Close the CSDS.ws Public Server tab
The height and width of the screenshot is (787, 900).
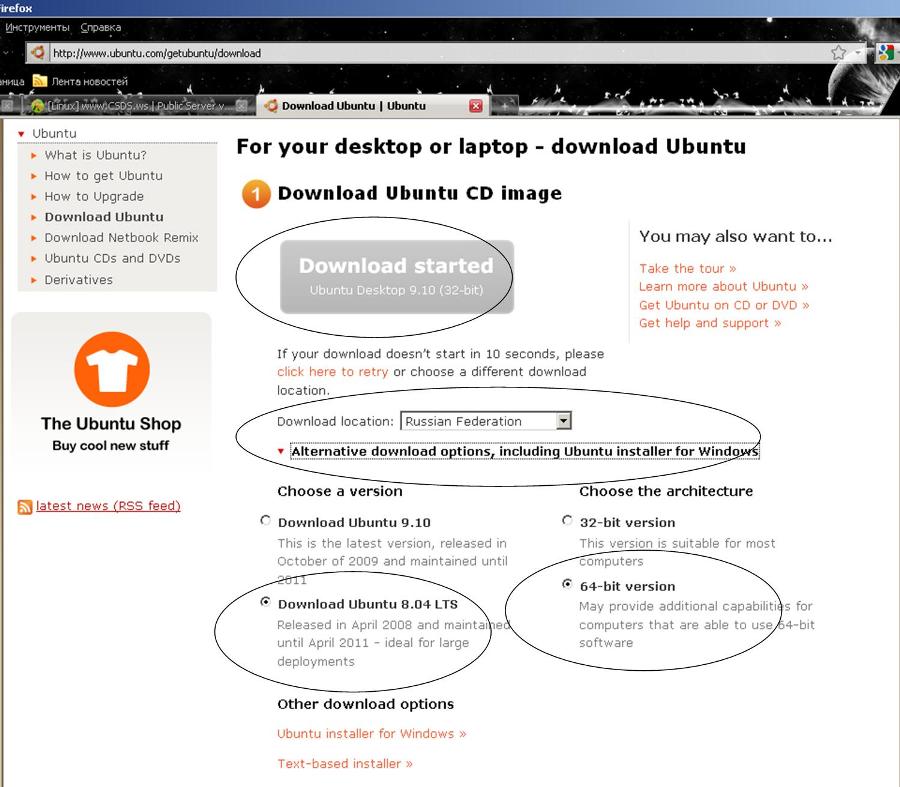[242, 106]
